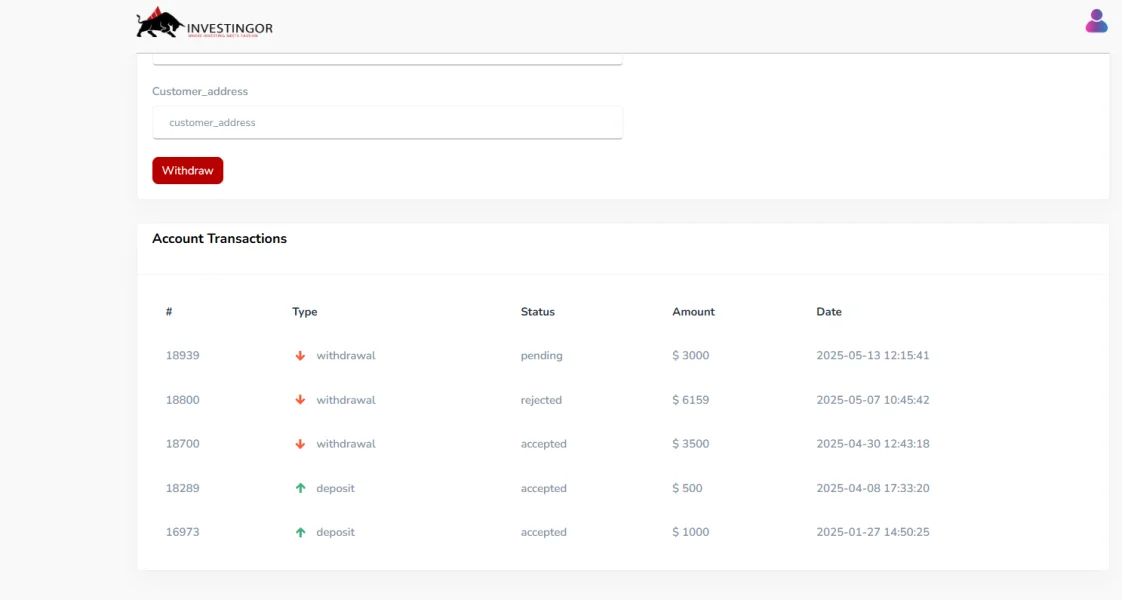1122x600 pixels.
Task: Focus the customer_address input field
Action: point(387,123)
